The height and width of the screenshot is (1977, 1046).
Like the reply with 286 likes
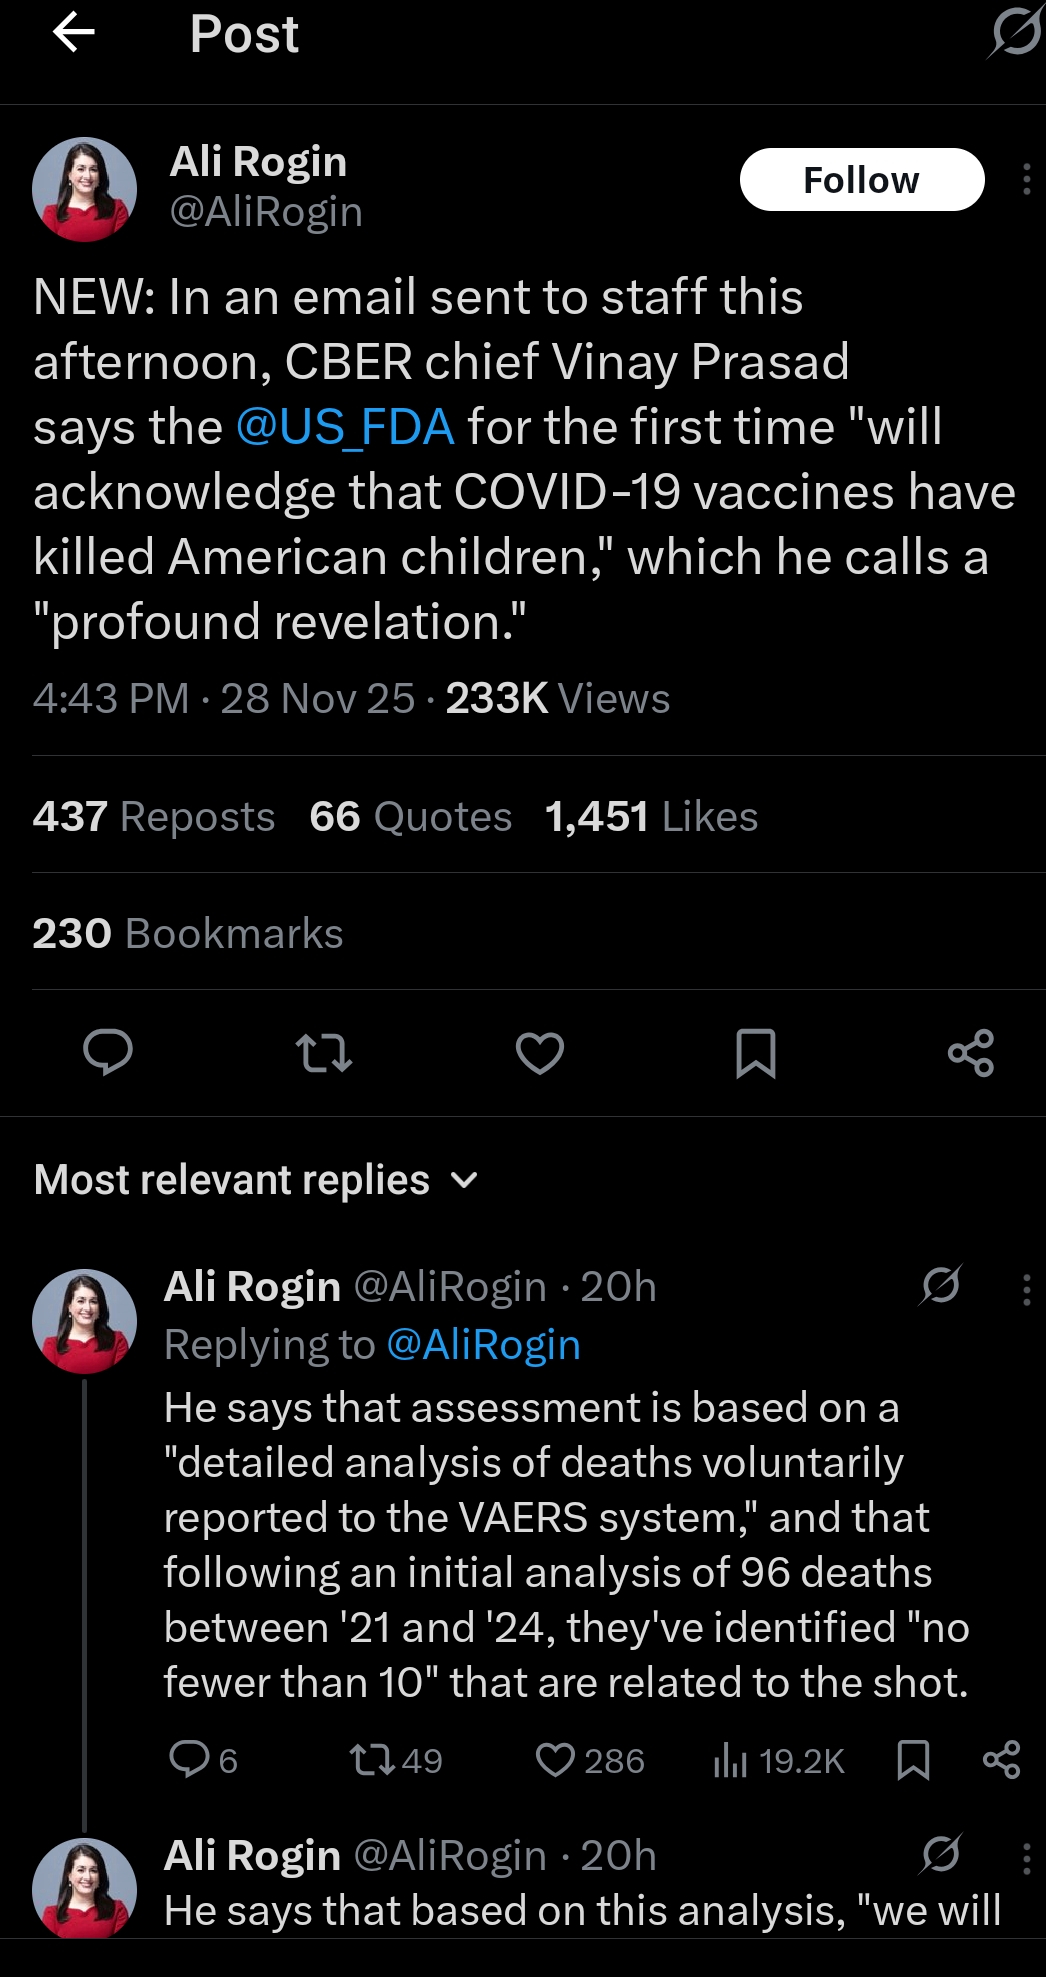(x=556, y=1760)
